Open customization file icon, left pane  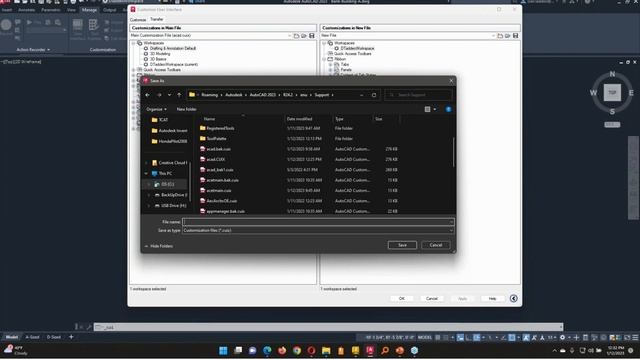pos(304,36)
